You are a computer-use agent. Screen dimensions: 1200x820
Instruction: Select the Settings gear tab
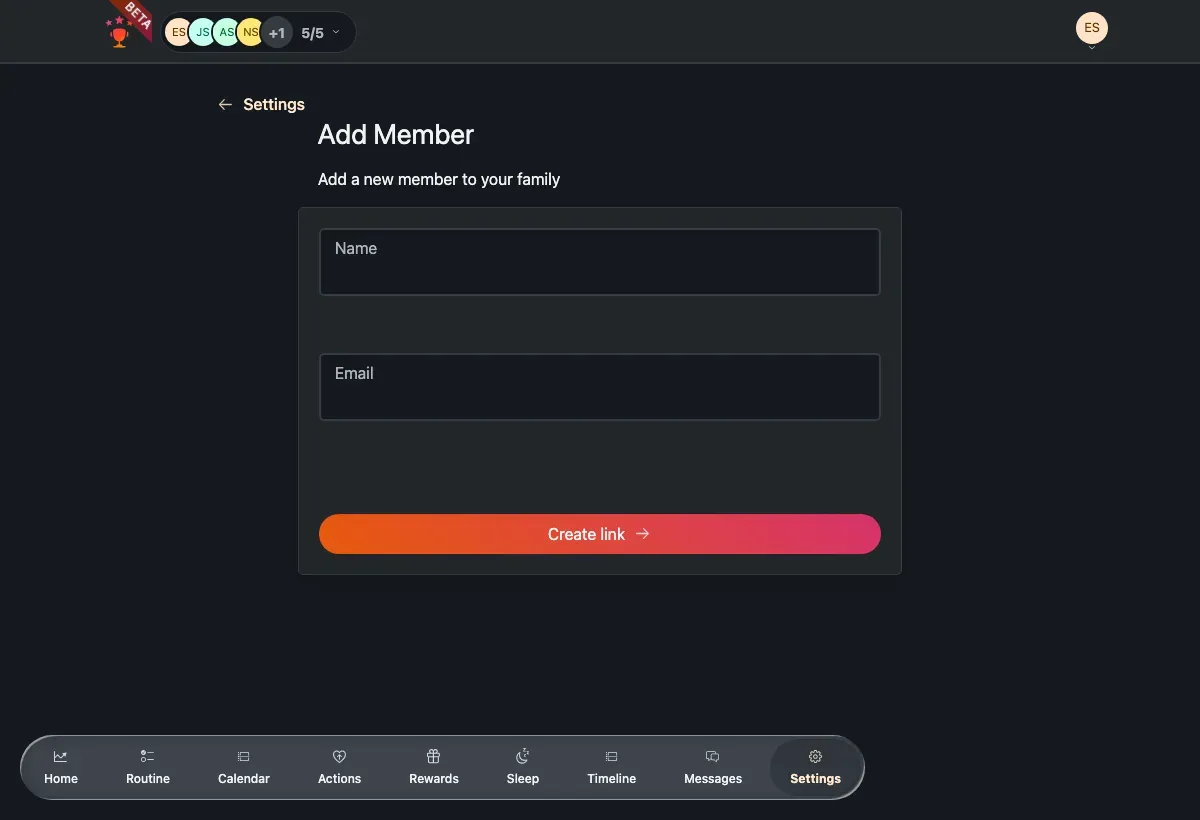(x=815, y=768)
